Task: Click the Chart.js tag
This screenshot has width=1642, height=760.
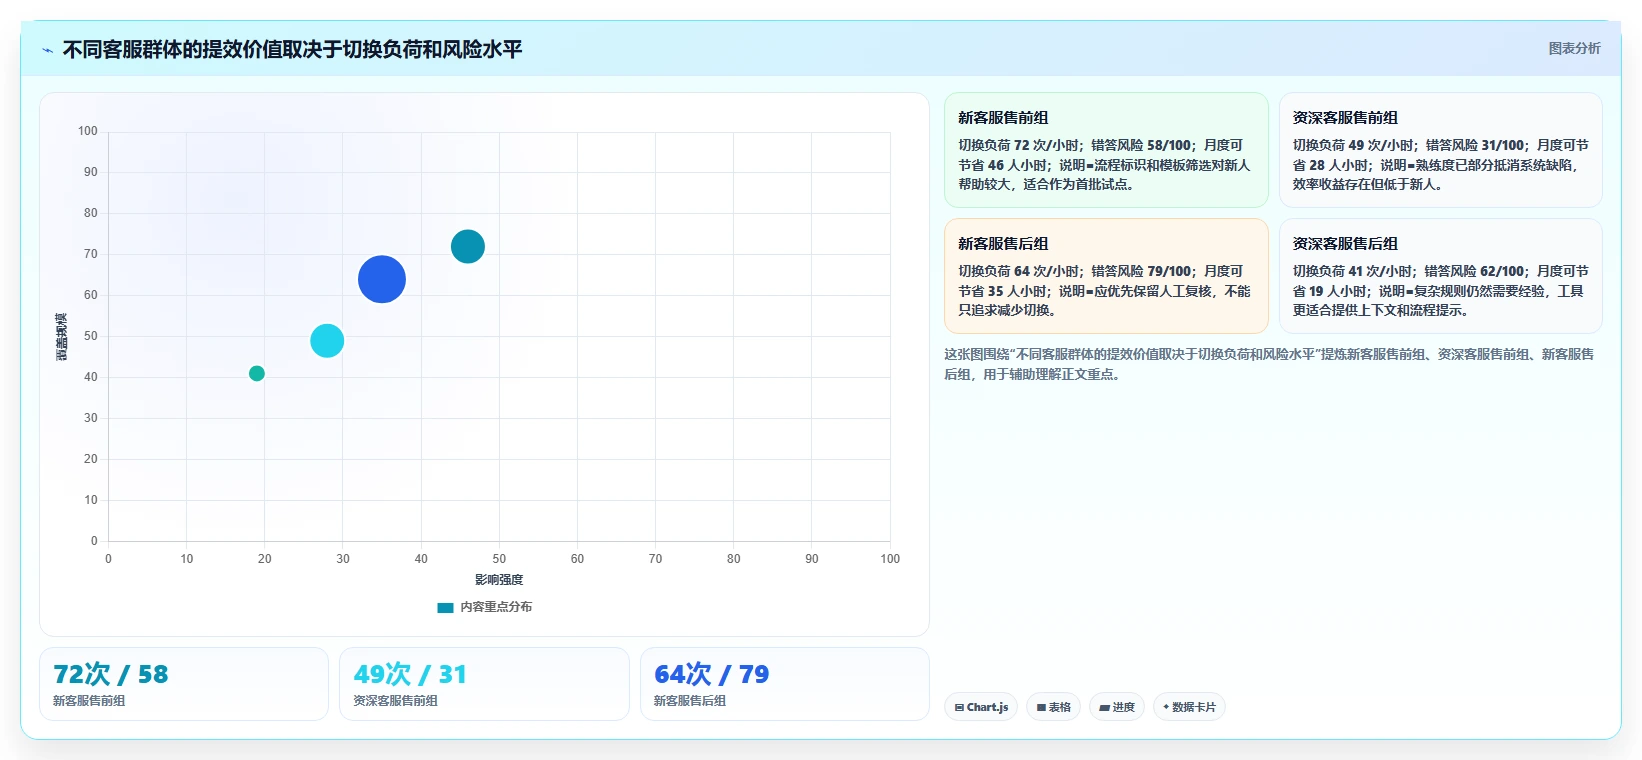Action: click(981, 707)
